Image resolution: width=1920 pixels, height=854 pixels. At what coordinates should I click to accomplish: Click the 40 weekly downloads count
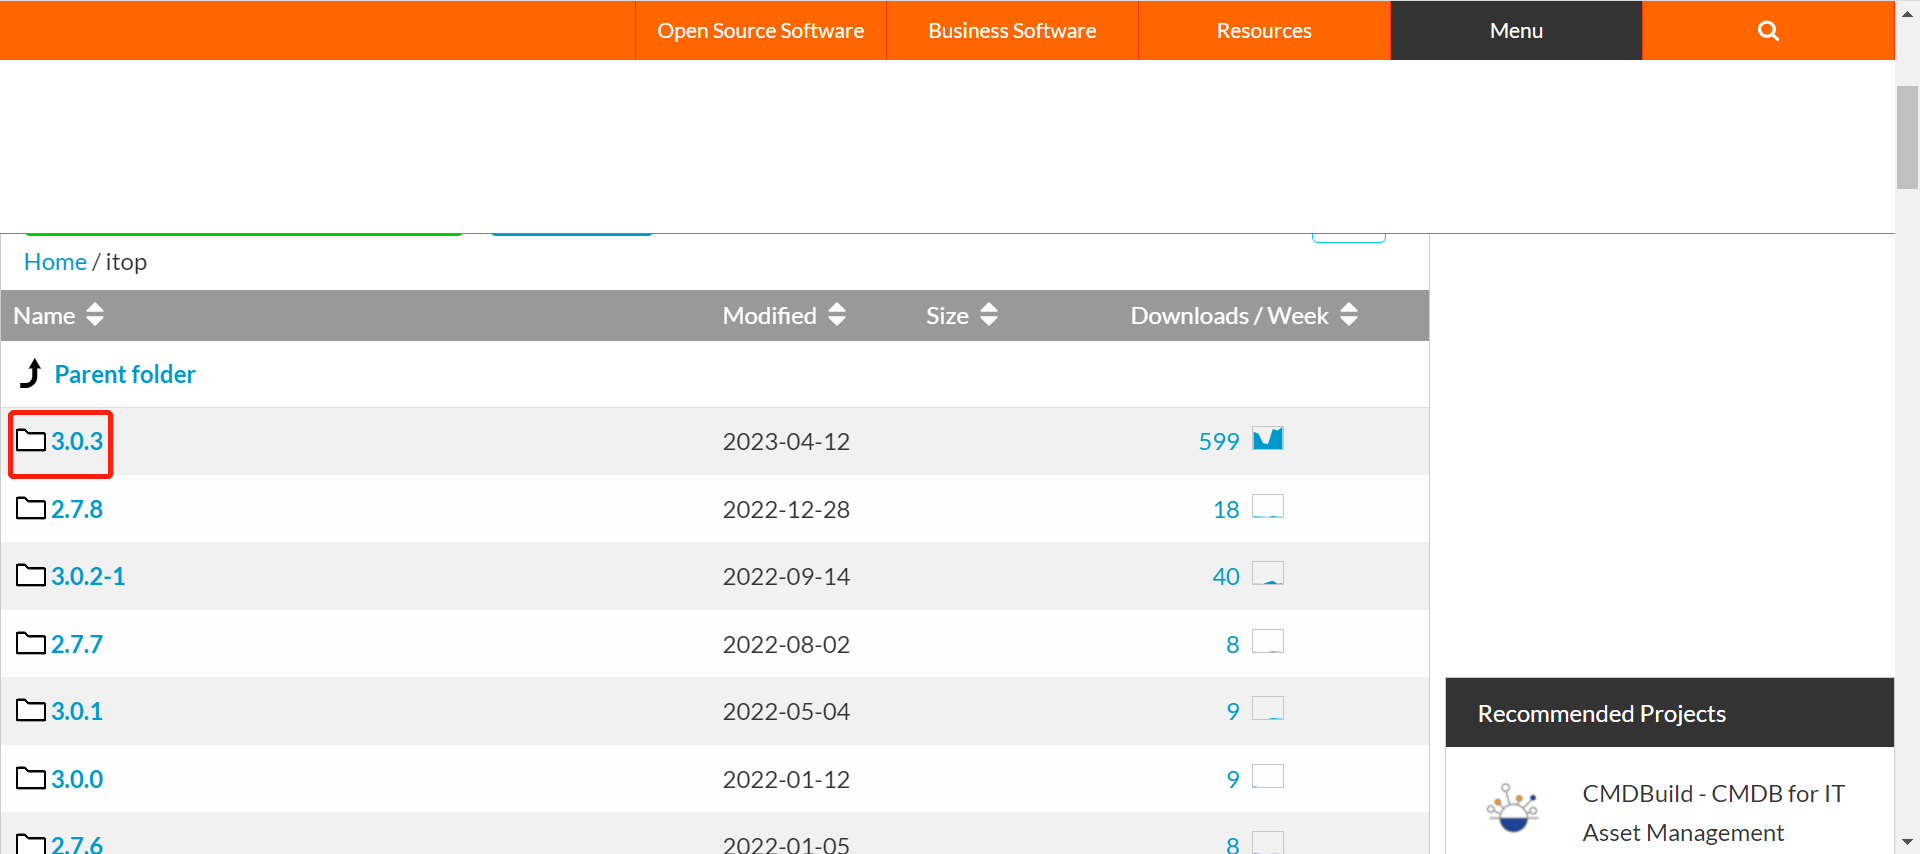1226,576
